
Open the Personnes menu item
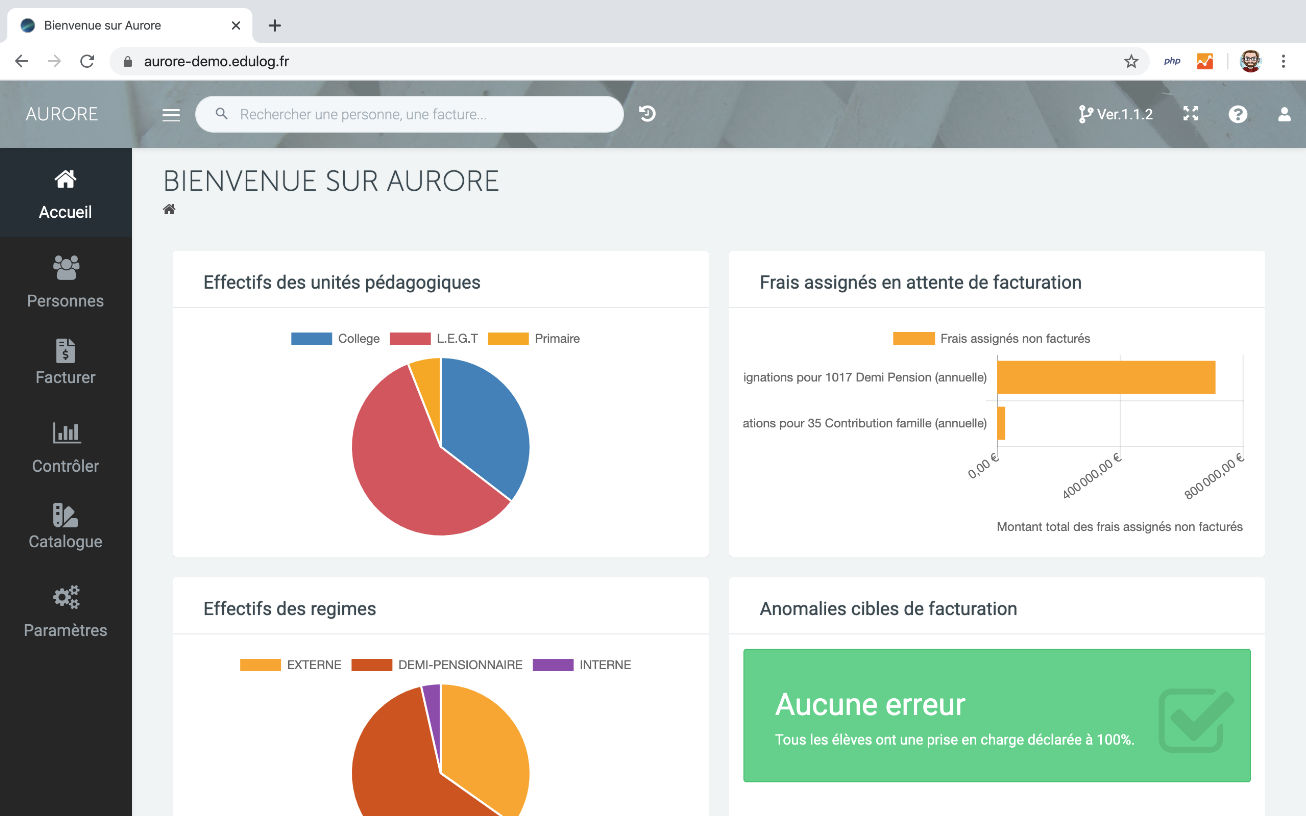point(65,281)
